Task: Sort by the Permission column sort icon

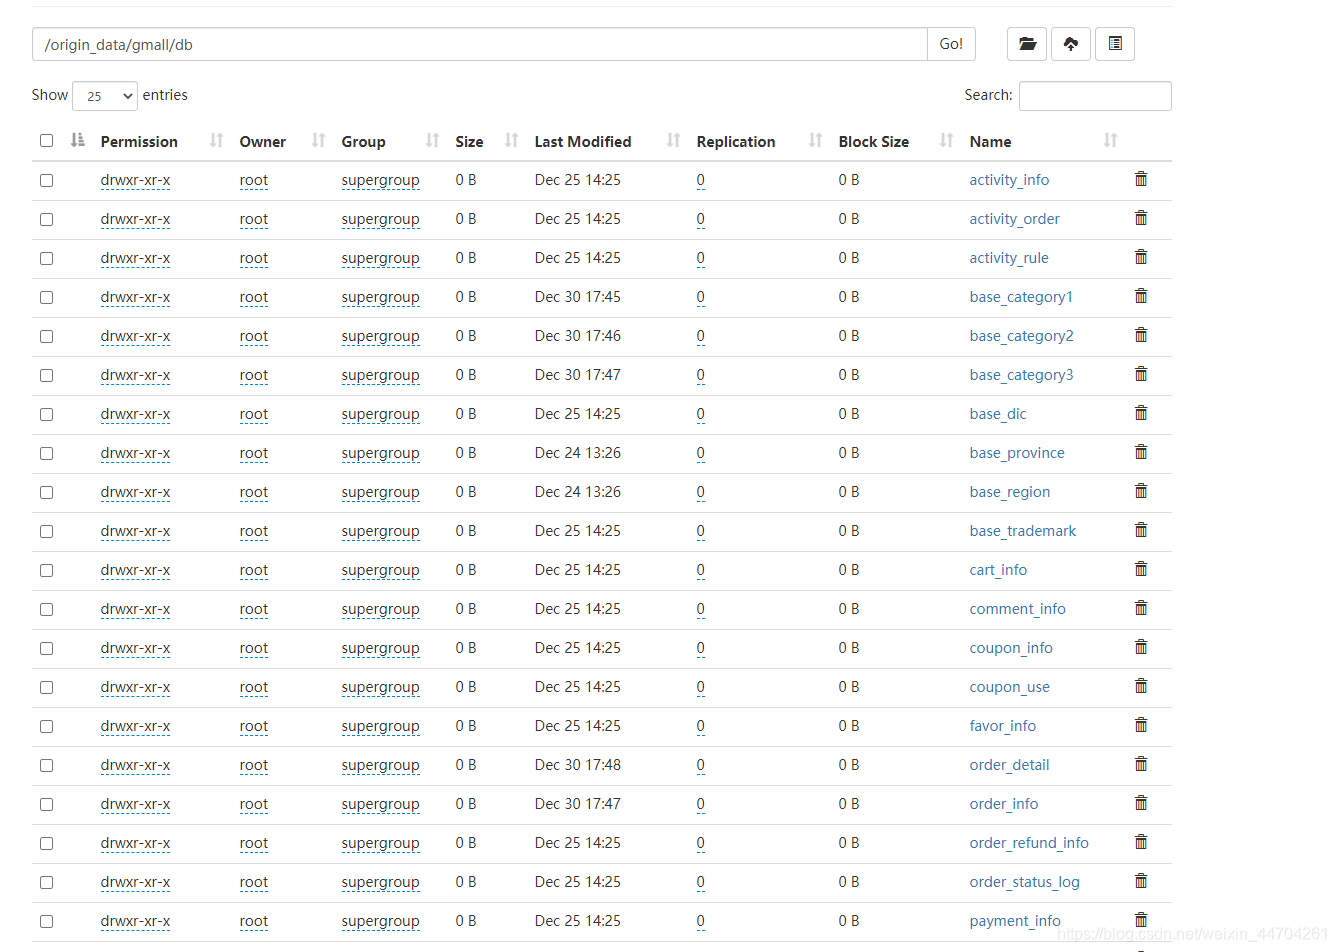Action: click(x=216, y=141)
